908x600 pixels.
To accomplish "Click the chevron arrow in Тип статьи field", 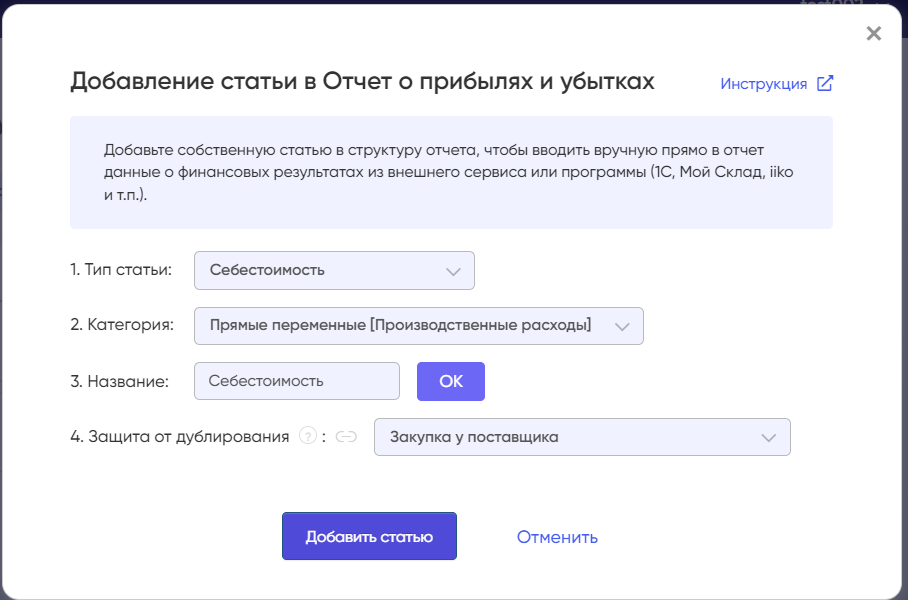I will click(453, 272).
